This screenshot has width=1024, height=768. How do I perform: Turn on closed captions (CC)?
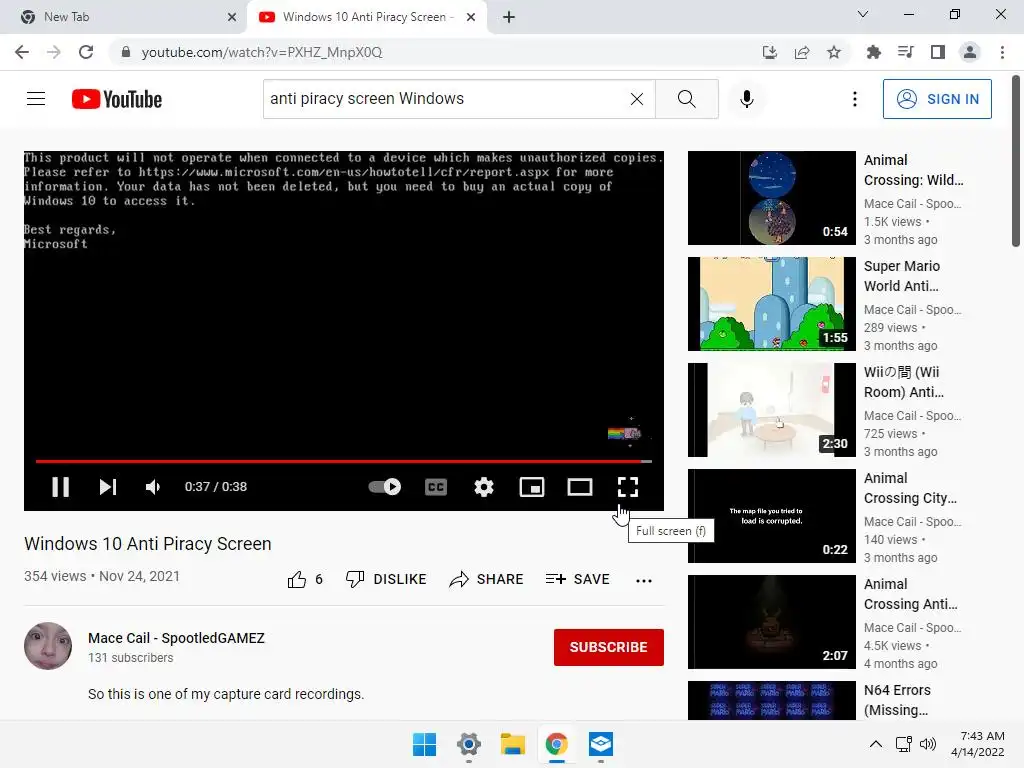(x=436, y=487)
